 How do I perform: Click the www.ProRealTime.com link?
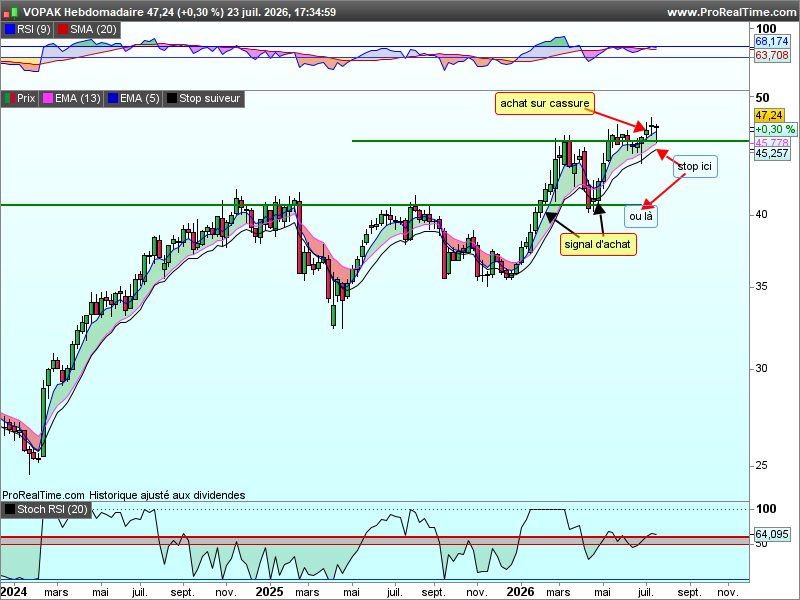click(x=733, y=12)
